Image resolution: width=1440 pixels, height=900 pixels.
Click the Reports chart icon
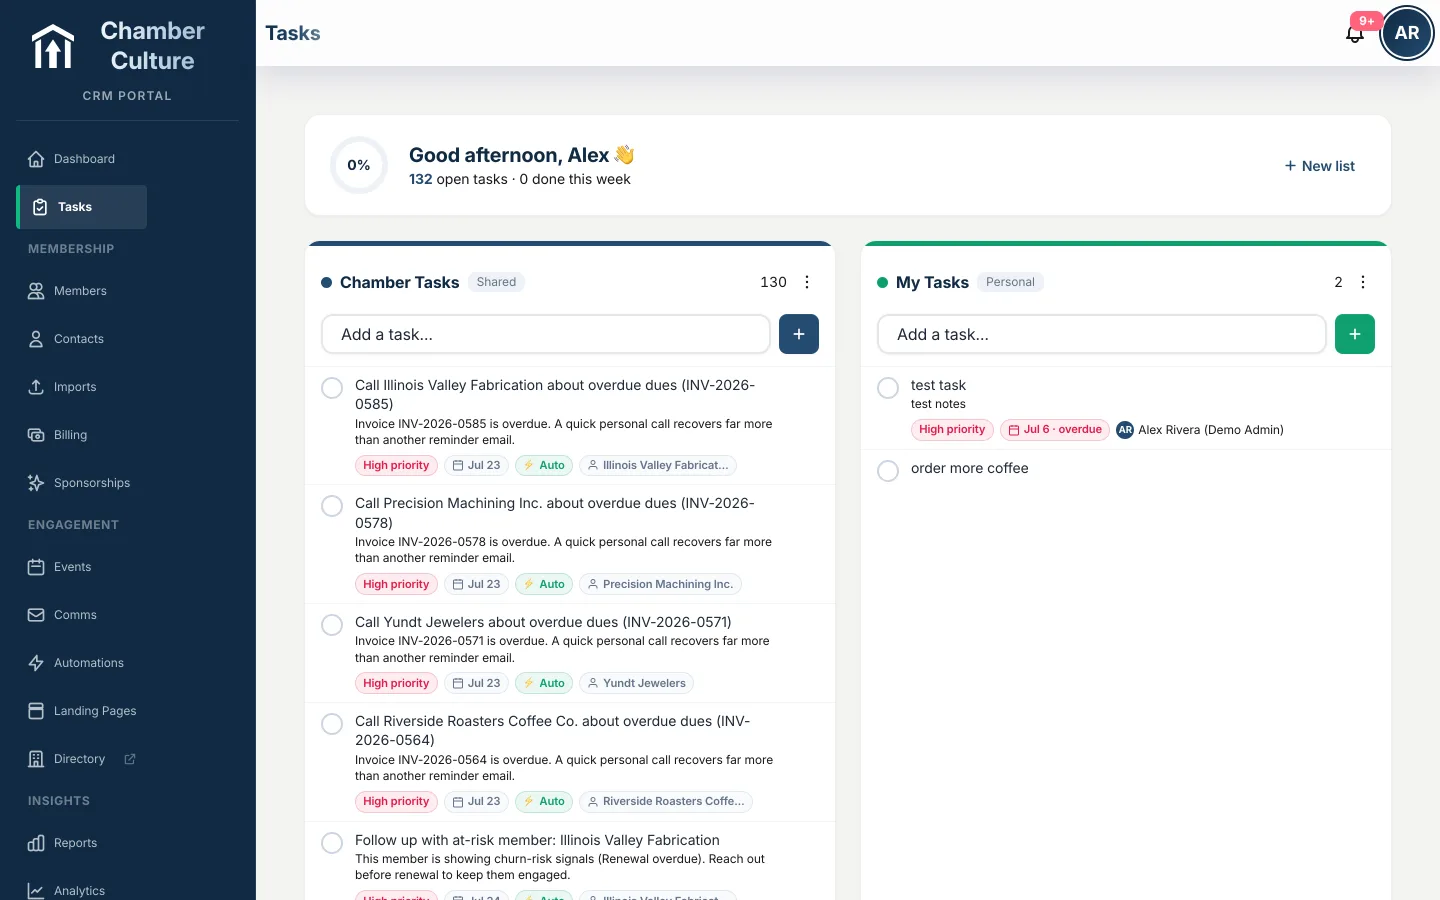coord(36,843)
